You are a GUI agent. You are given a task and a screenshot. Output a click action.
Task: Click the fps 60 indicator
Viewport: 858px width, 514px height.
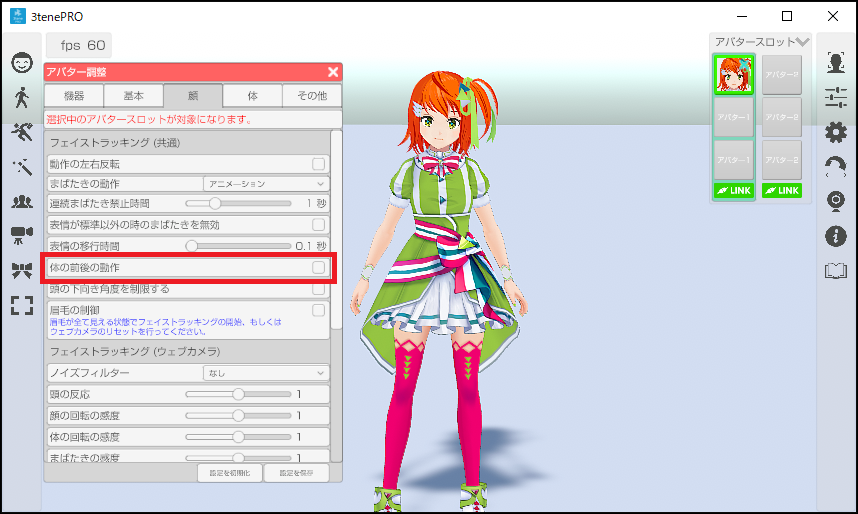pos(79,45)
